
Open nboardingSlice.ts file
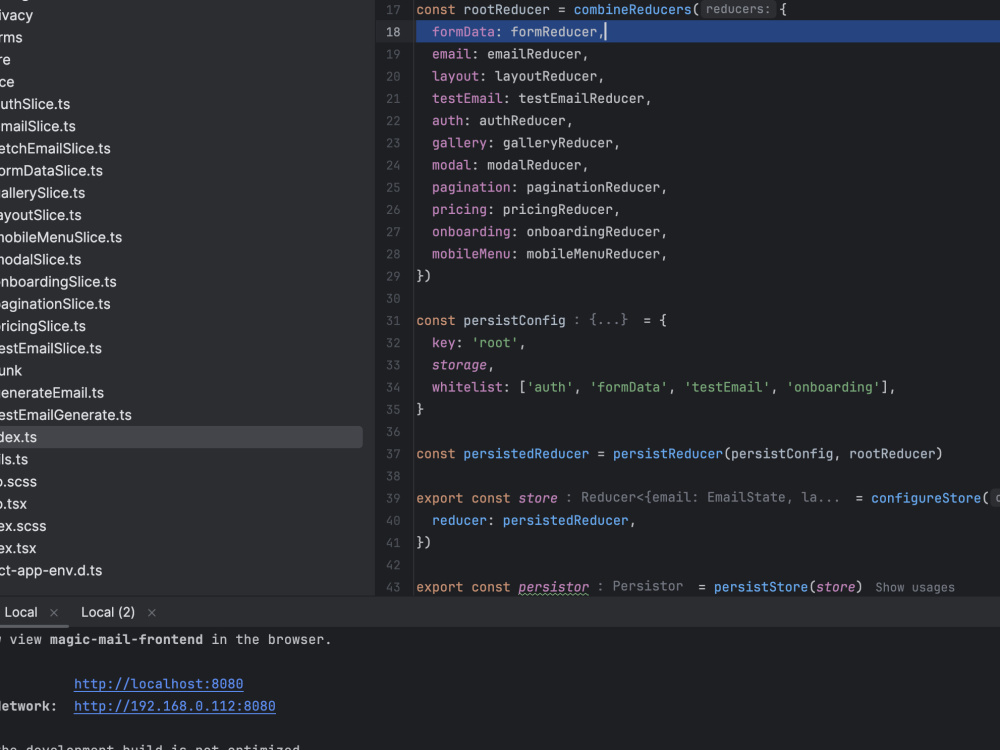58,282
